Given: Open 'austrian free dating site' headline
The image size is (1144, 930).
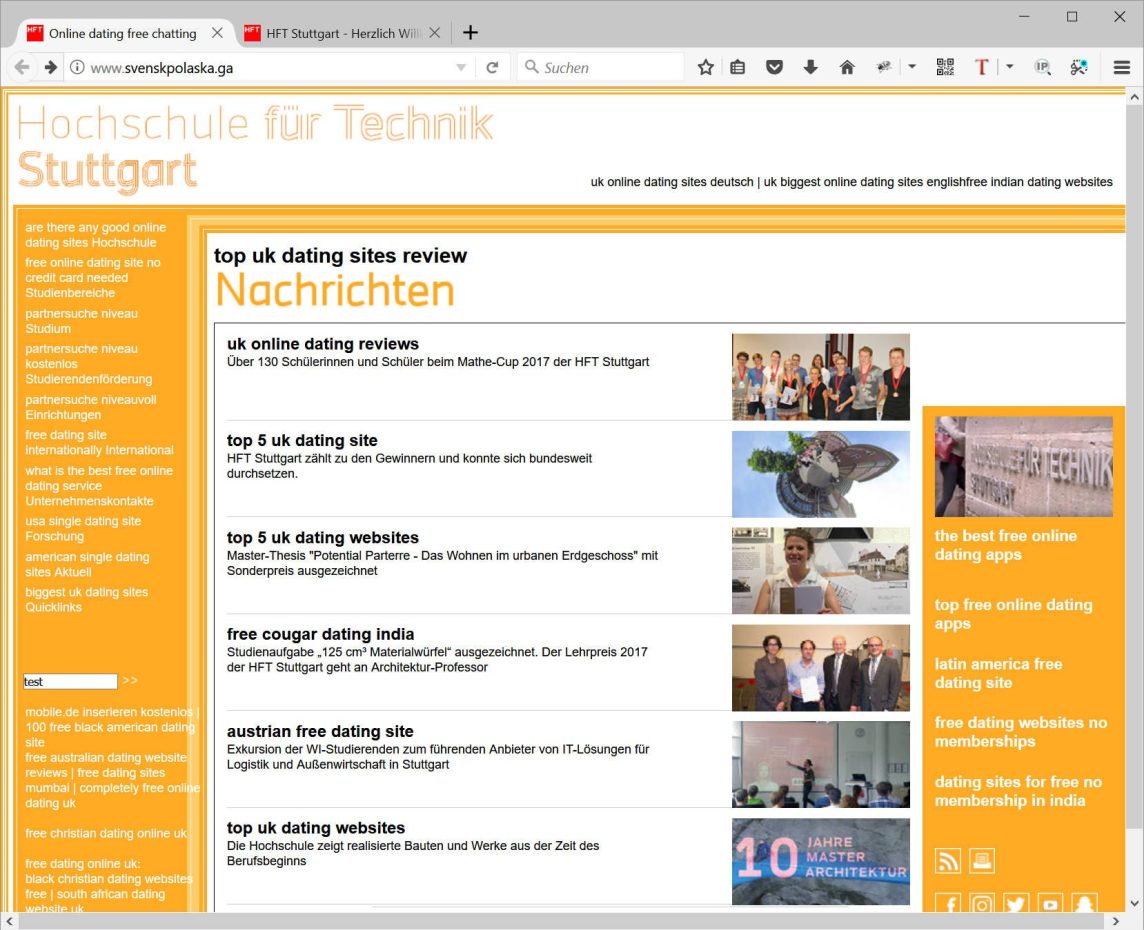Looking at the screenshot, I should click(x=320, y=732).
